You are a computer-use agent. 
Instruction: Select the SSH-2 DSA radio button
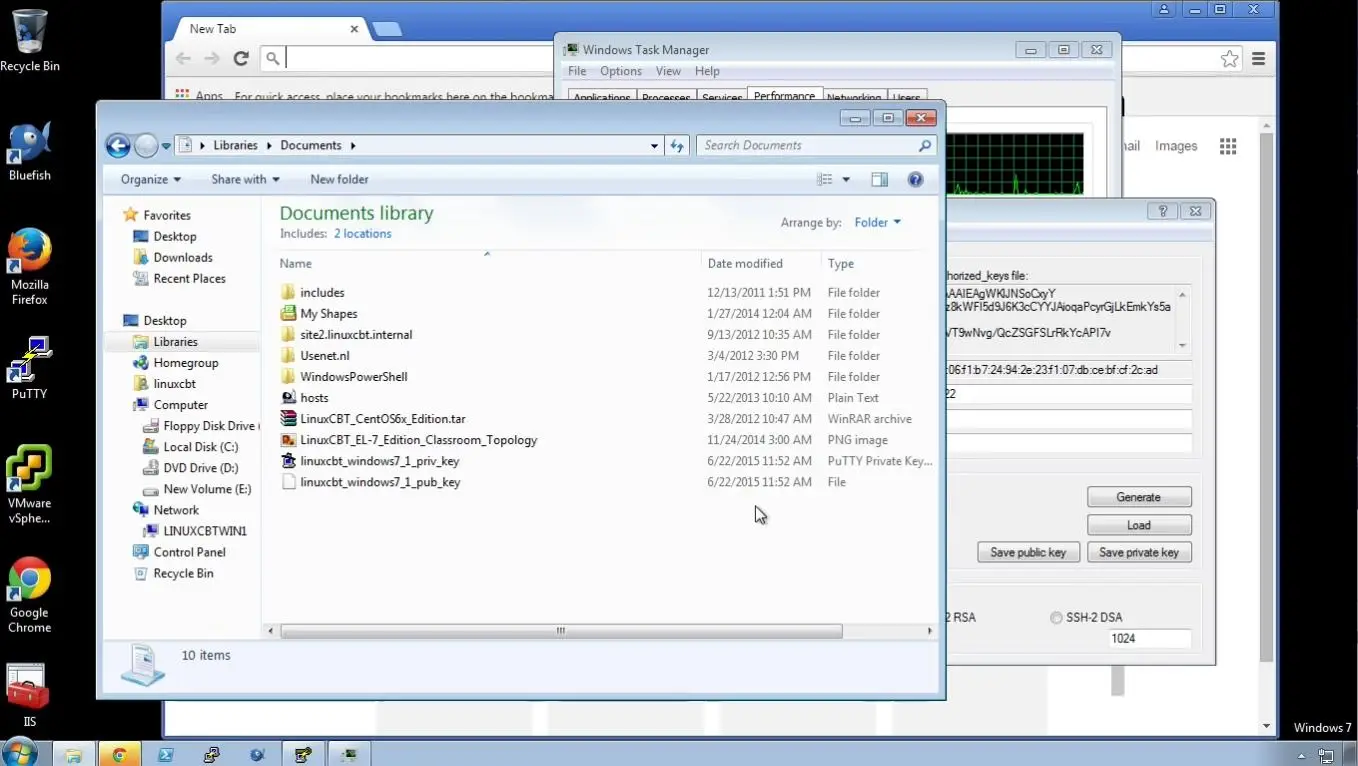tap(1056, 618)
